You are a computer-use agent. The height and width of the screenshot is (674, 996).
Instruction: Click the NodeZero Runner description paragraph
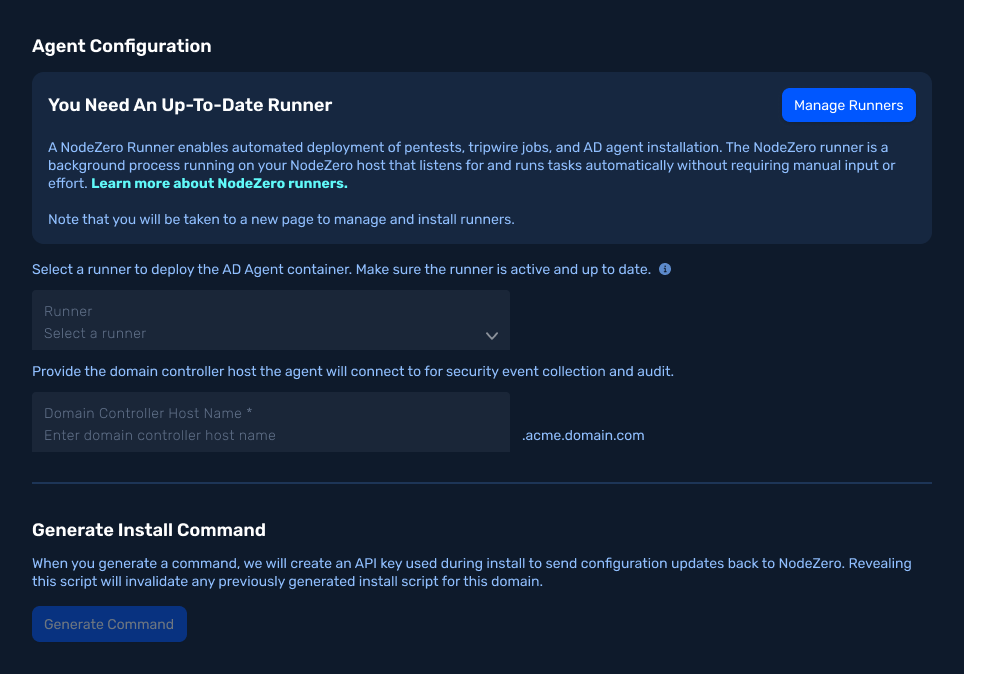(x=472, y=165)
